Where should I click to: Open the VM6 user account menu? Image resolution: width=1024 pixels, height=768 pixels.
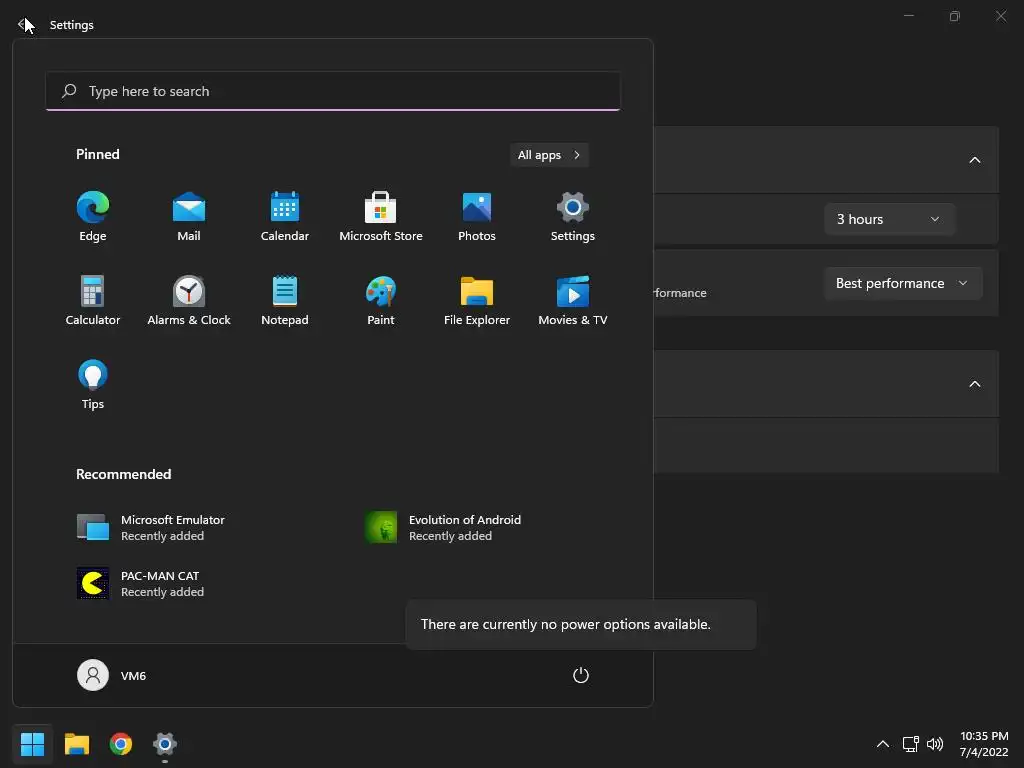coord(112,675)
